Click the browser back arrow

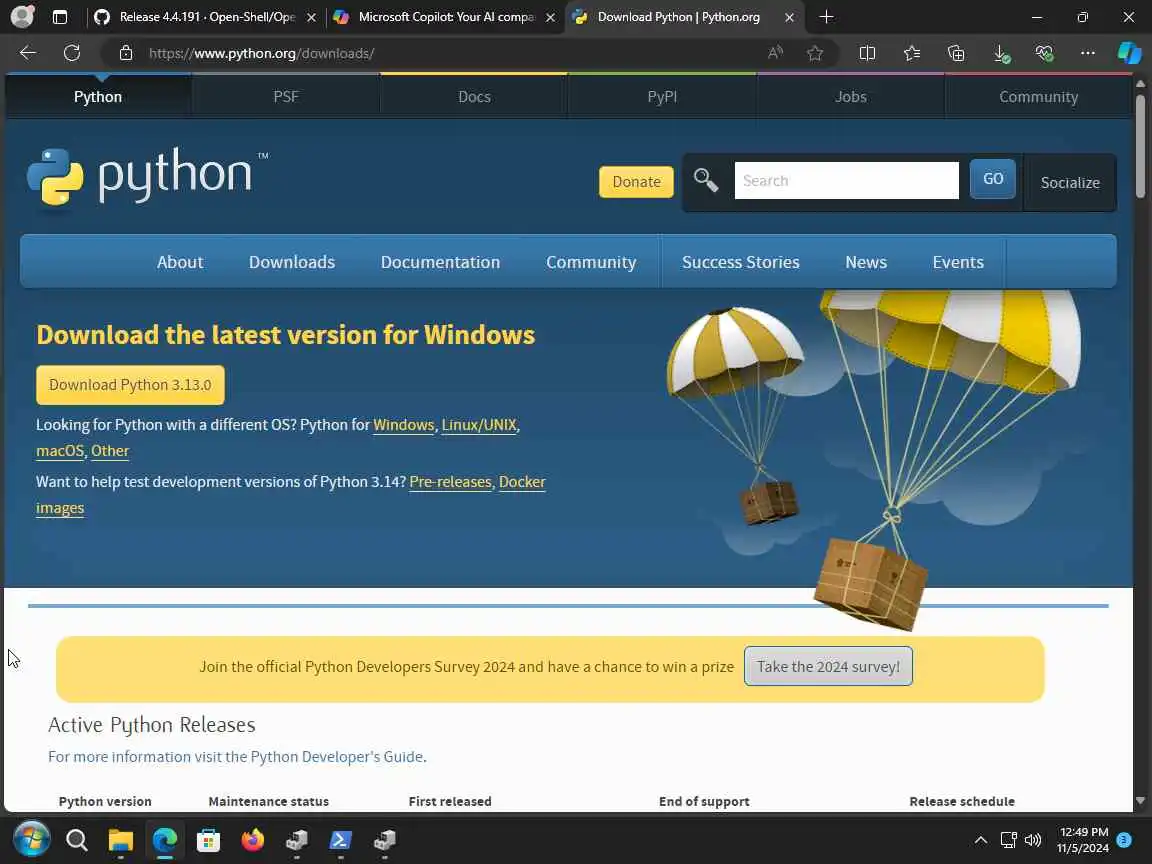pyautogui.click(x=28, y=53)
